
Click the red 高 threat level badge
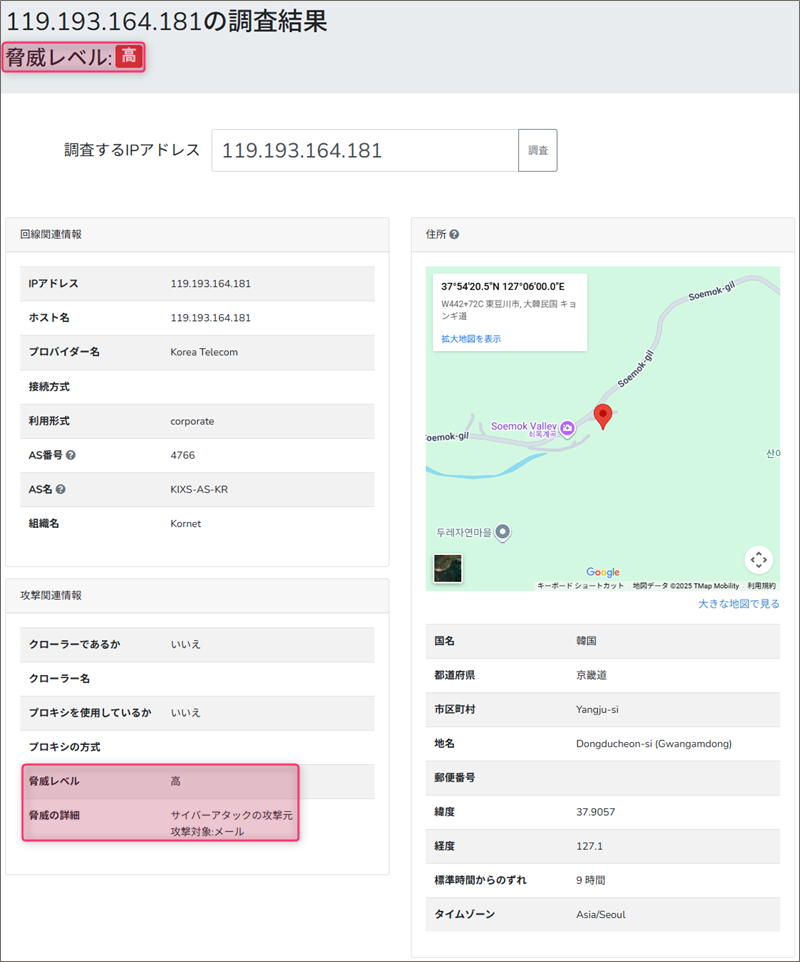(129, 57)
